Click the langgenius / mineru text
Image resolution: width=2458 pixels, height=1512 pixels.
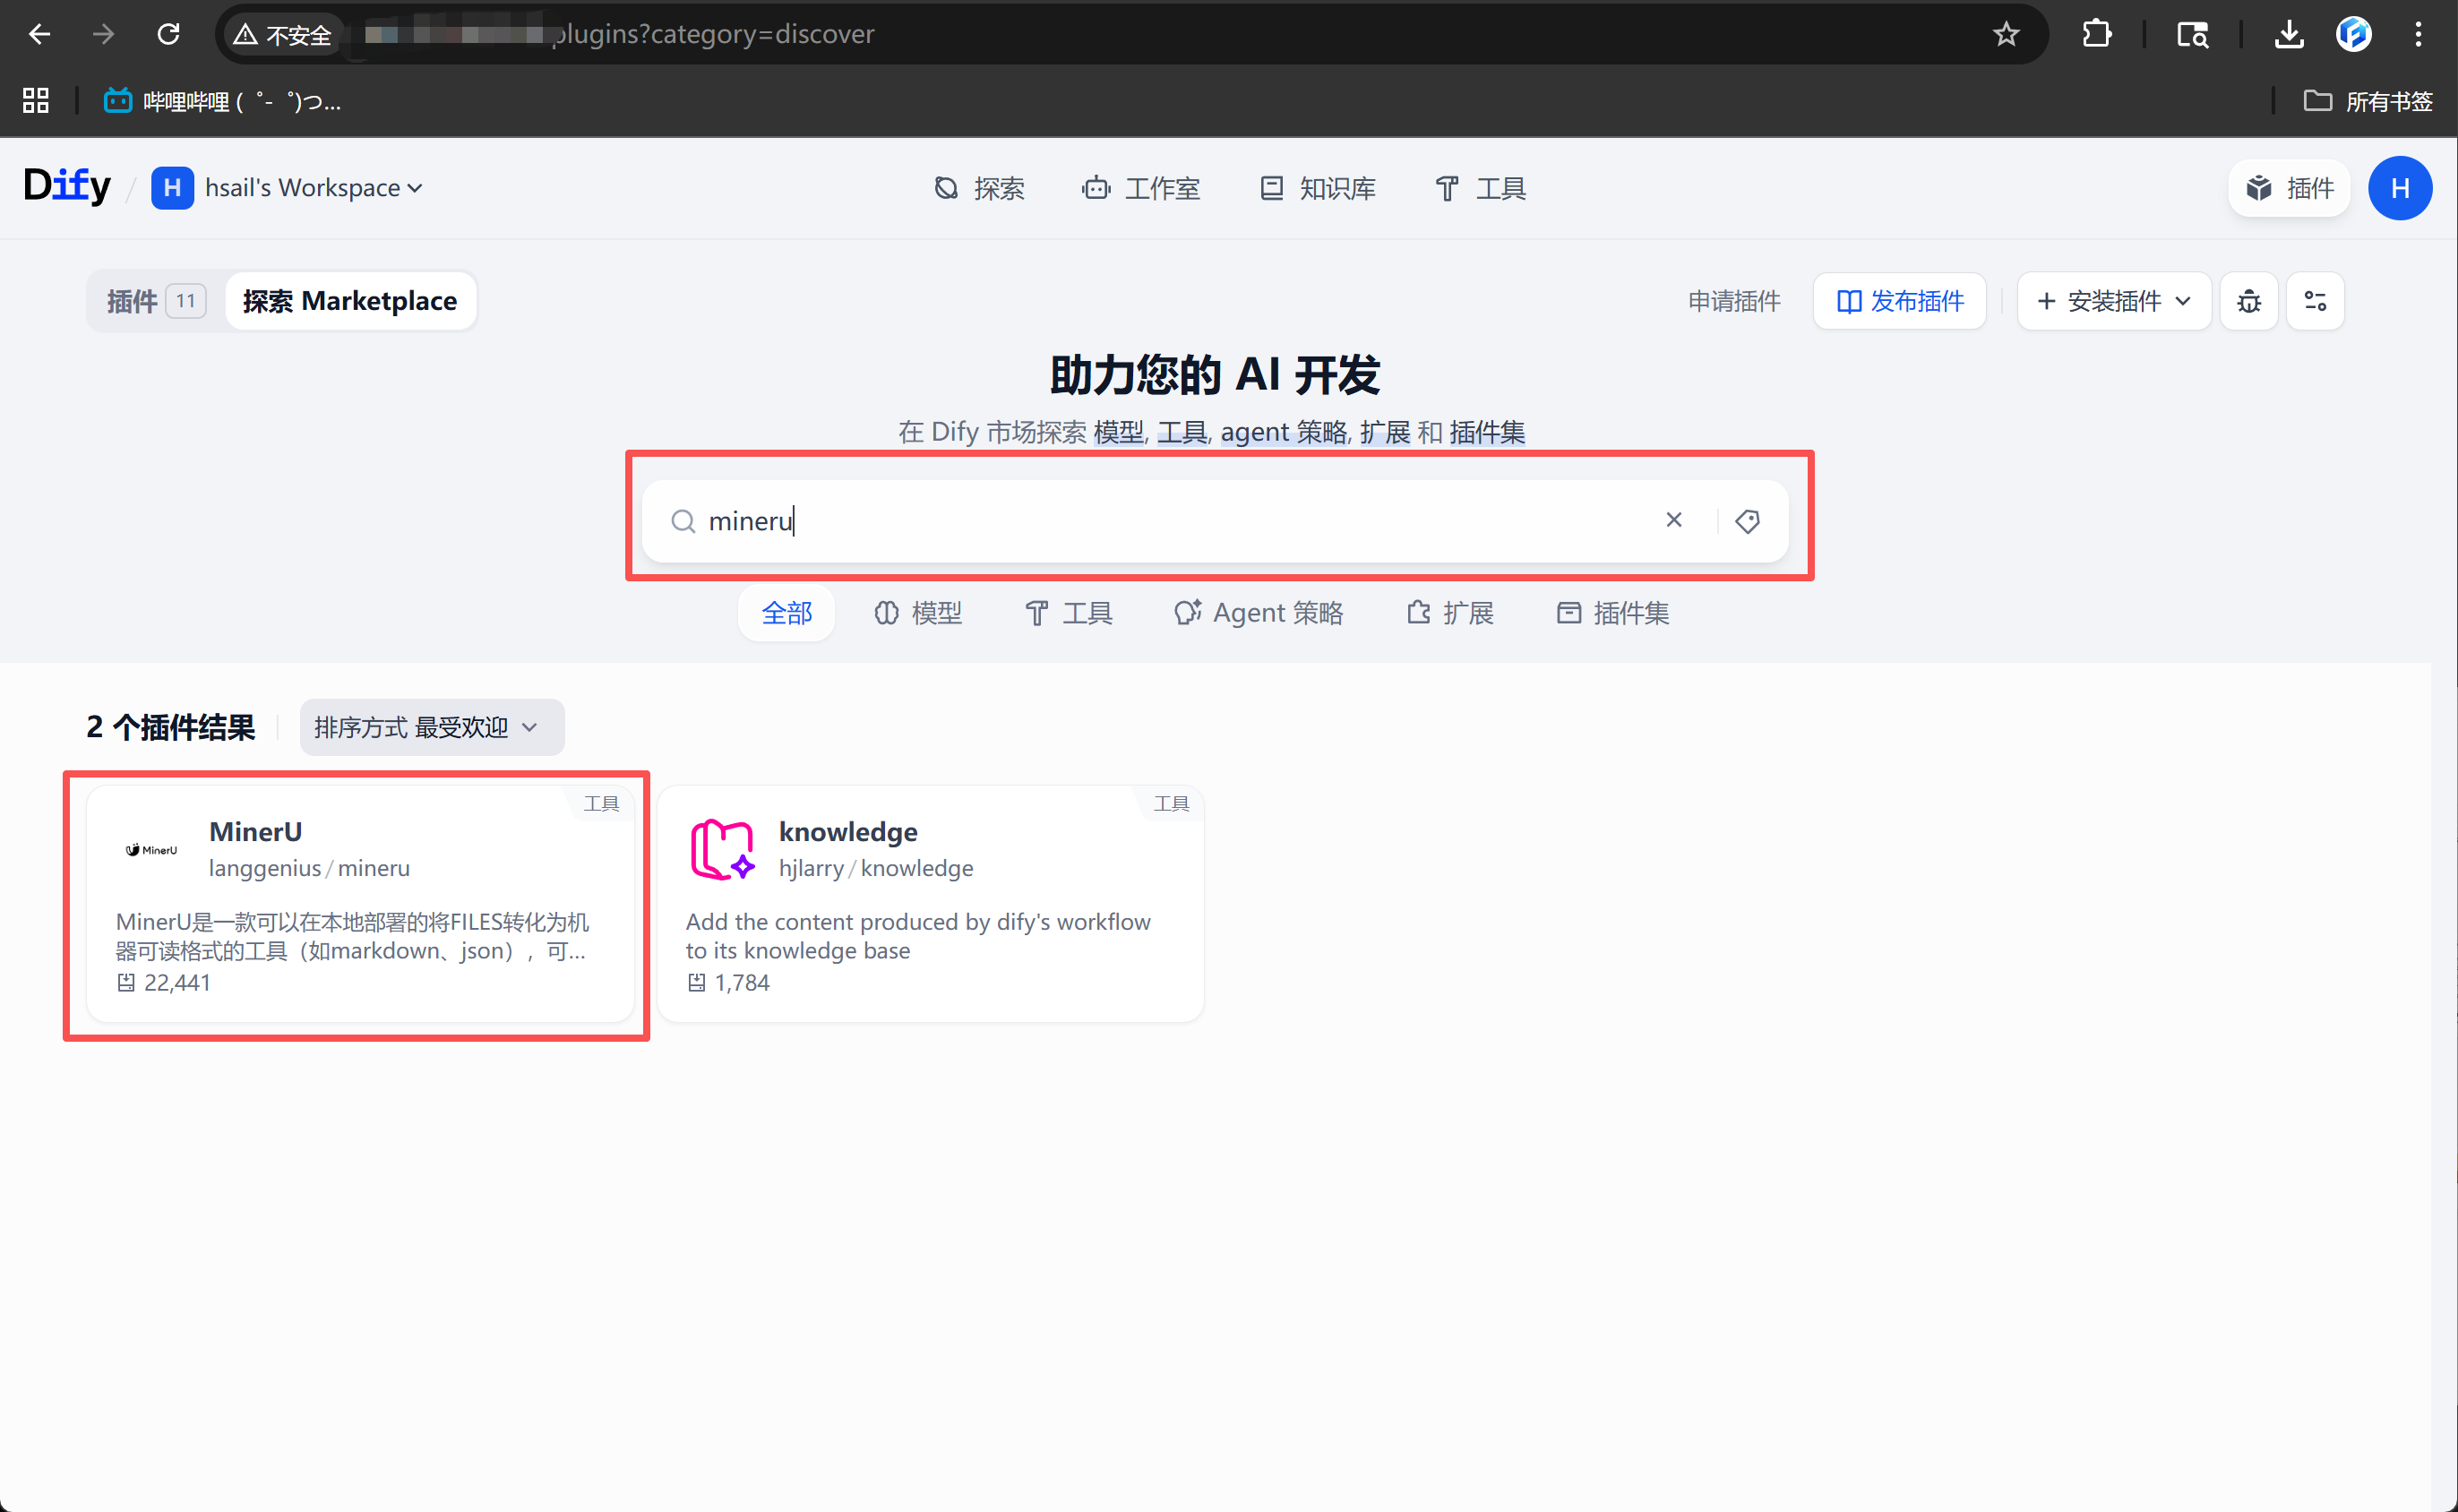pos(309,868)
